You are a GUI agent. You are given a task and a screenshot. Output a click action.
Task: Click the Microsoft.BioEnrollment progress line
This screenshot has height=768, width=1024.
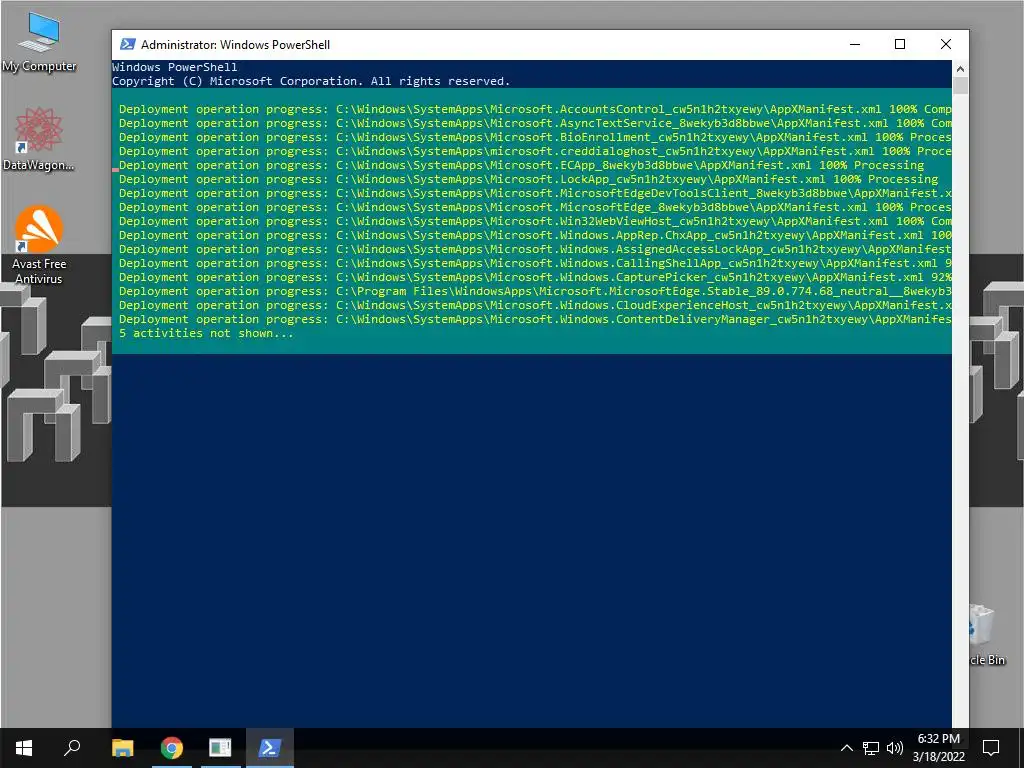(535, 137)
